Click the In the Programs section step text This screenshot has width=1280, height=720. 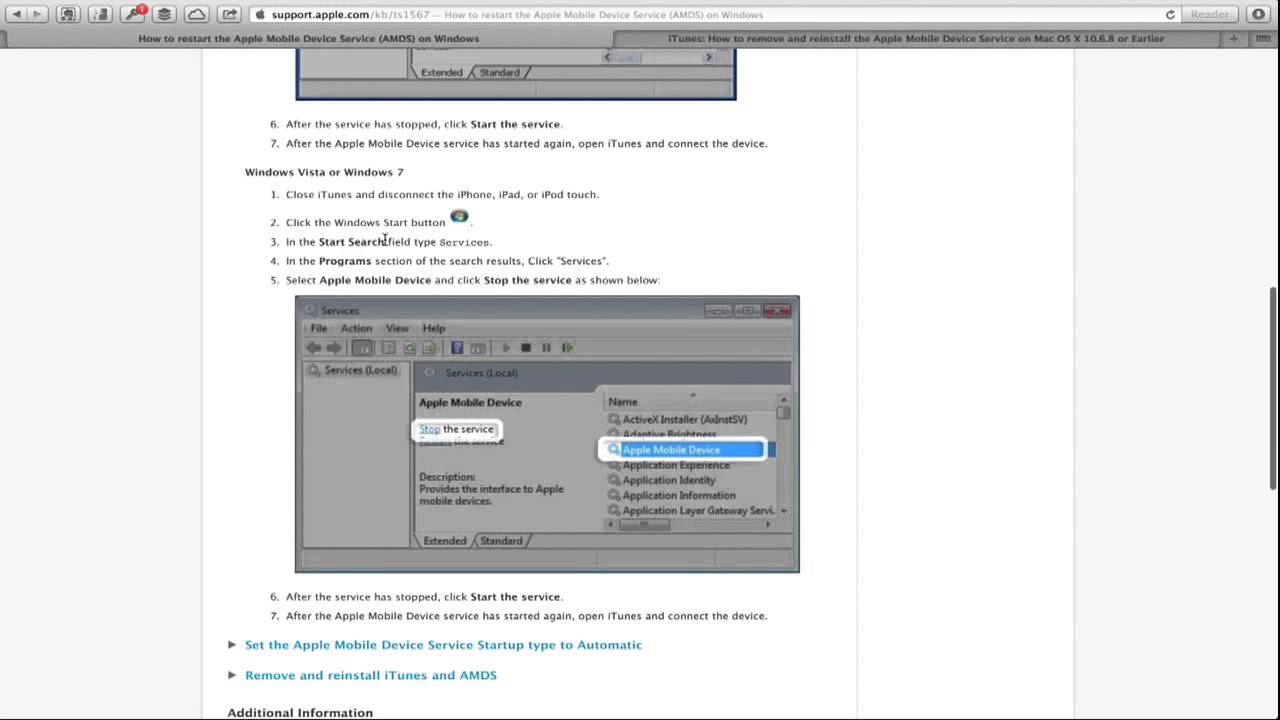point(447,261)
